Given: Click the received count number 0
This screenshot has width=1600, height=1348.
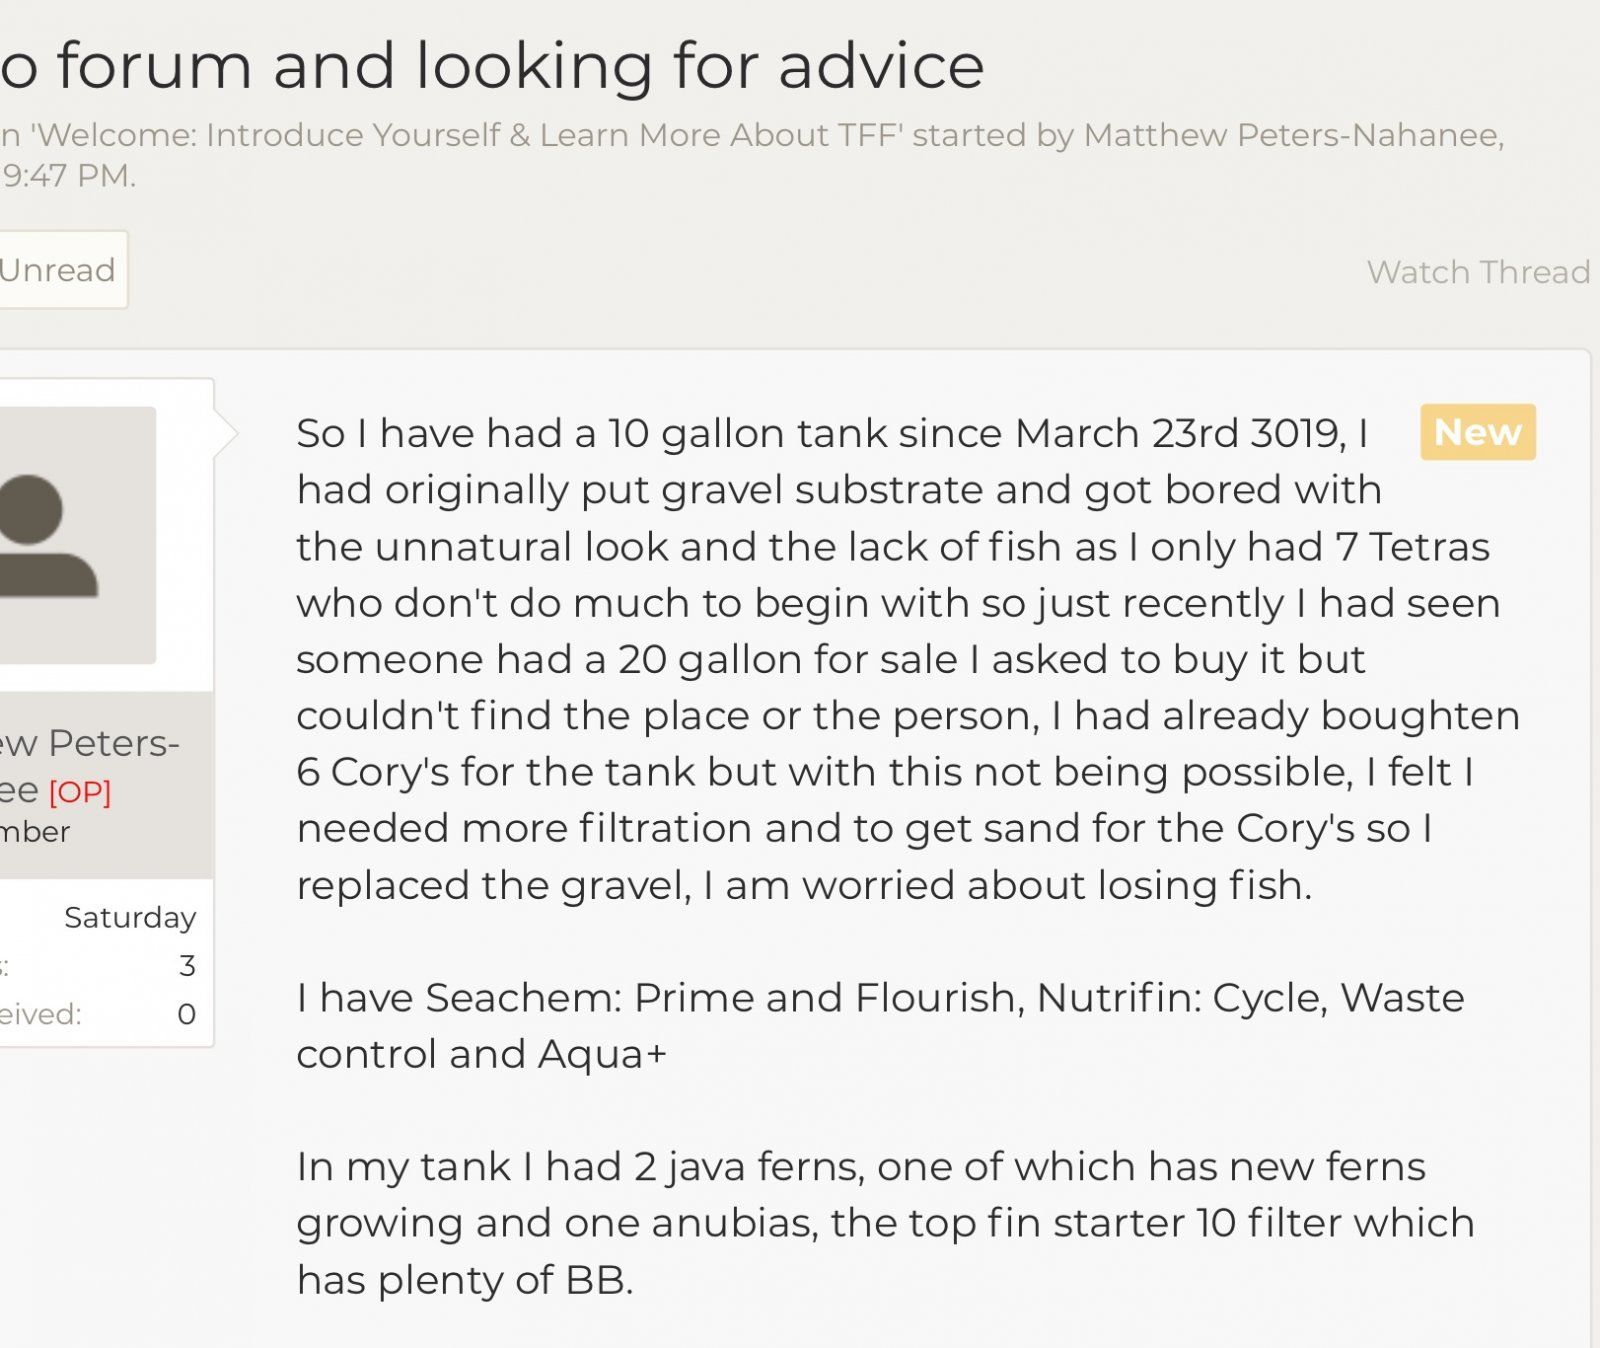Looking at the screenshot, I should tap(187, 1015).
